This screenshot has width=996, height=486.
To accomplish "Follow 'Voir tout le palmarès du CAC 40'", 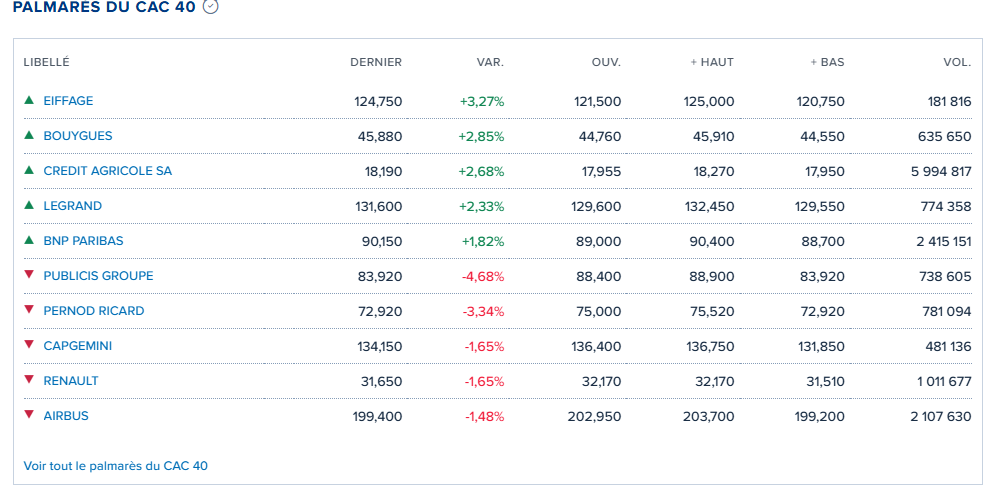I will click(x=115, y=466).
